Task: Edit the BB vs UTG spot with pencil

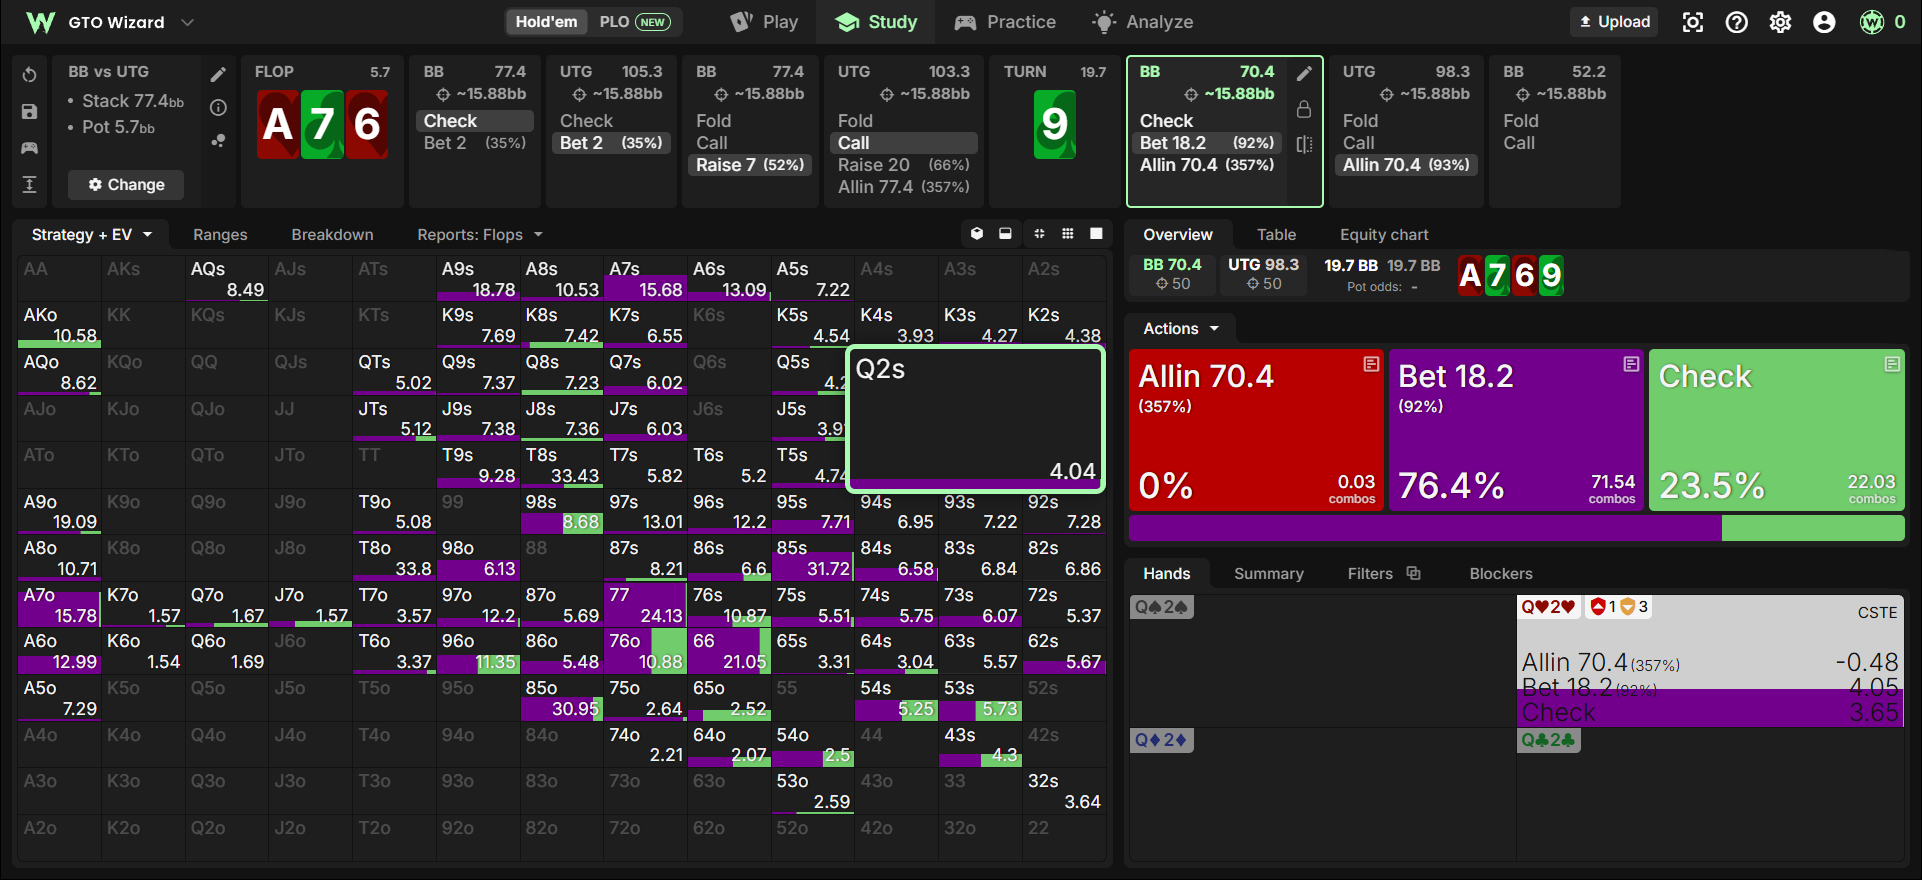Action: coord(218,74)
